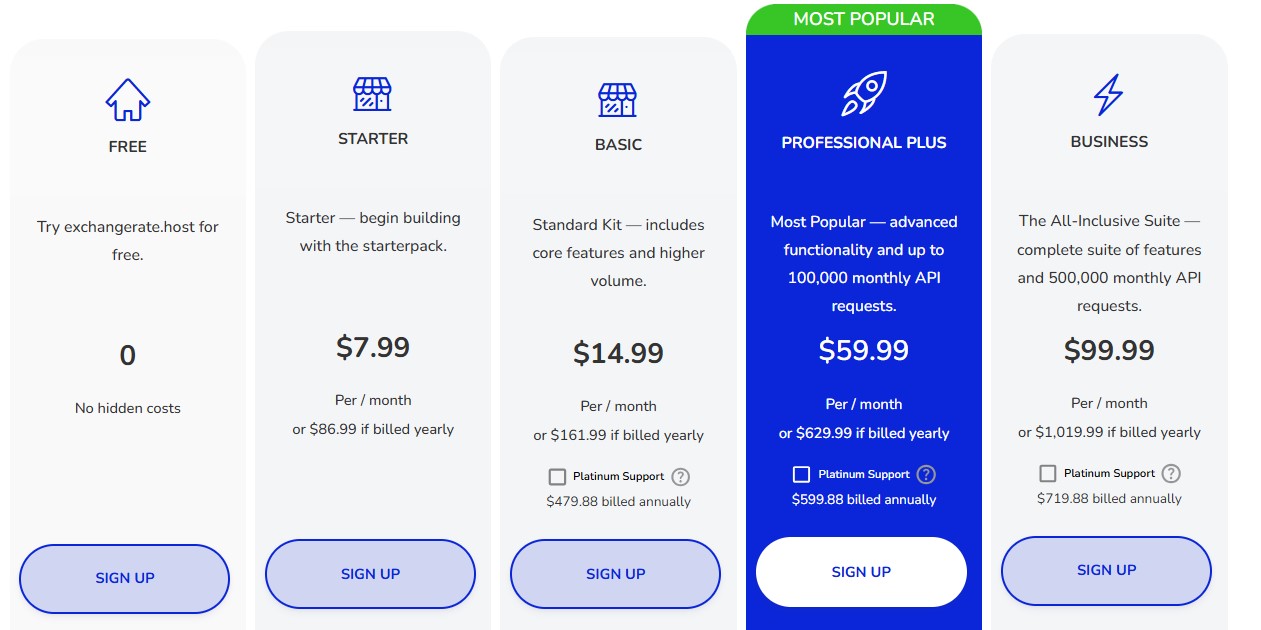The width and height of the screenshot is (1261, 630).
Task: Open Platinum Support help icon in Business
Action: 1171,474
